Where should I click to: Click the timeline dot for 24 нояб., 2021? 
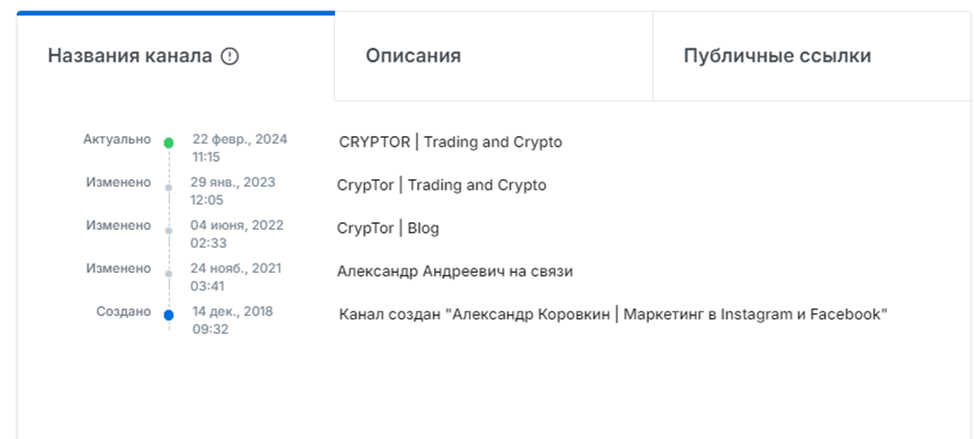pyautogui.click(x=169, y=273)
